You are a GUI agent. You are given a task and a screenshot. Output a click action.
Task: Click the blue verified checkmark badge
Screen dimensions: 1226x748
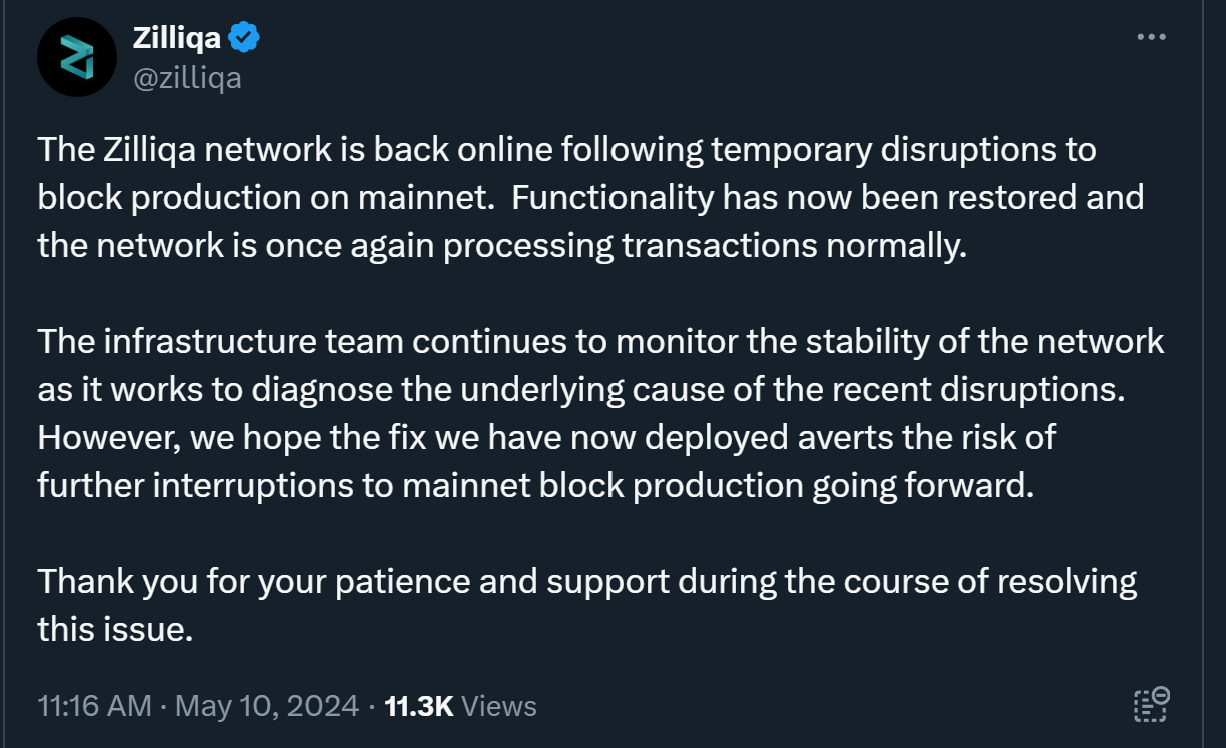point(244,38)
